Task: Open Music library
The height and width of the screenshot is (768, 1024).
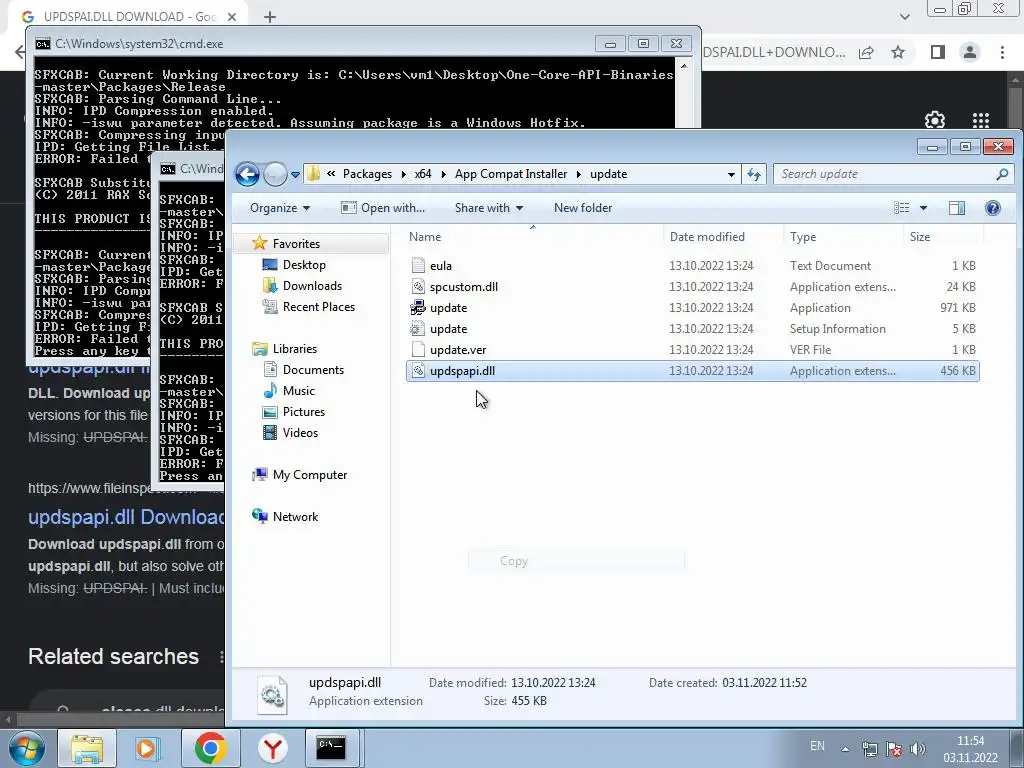Action: (298, 391)
